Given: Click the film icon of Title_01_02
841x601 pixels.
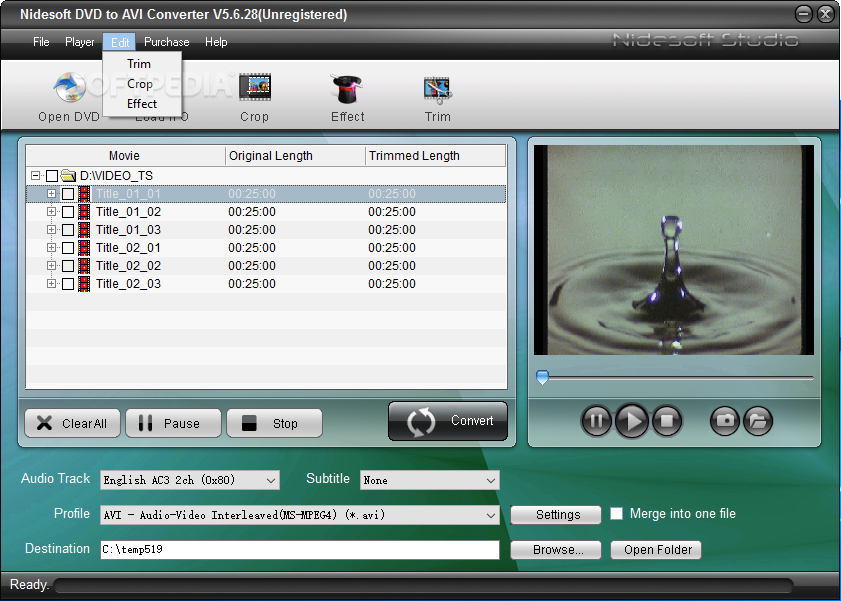Looking at the screenshot, I should [84, 212].
